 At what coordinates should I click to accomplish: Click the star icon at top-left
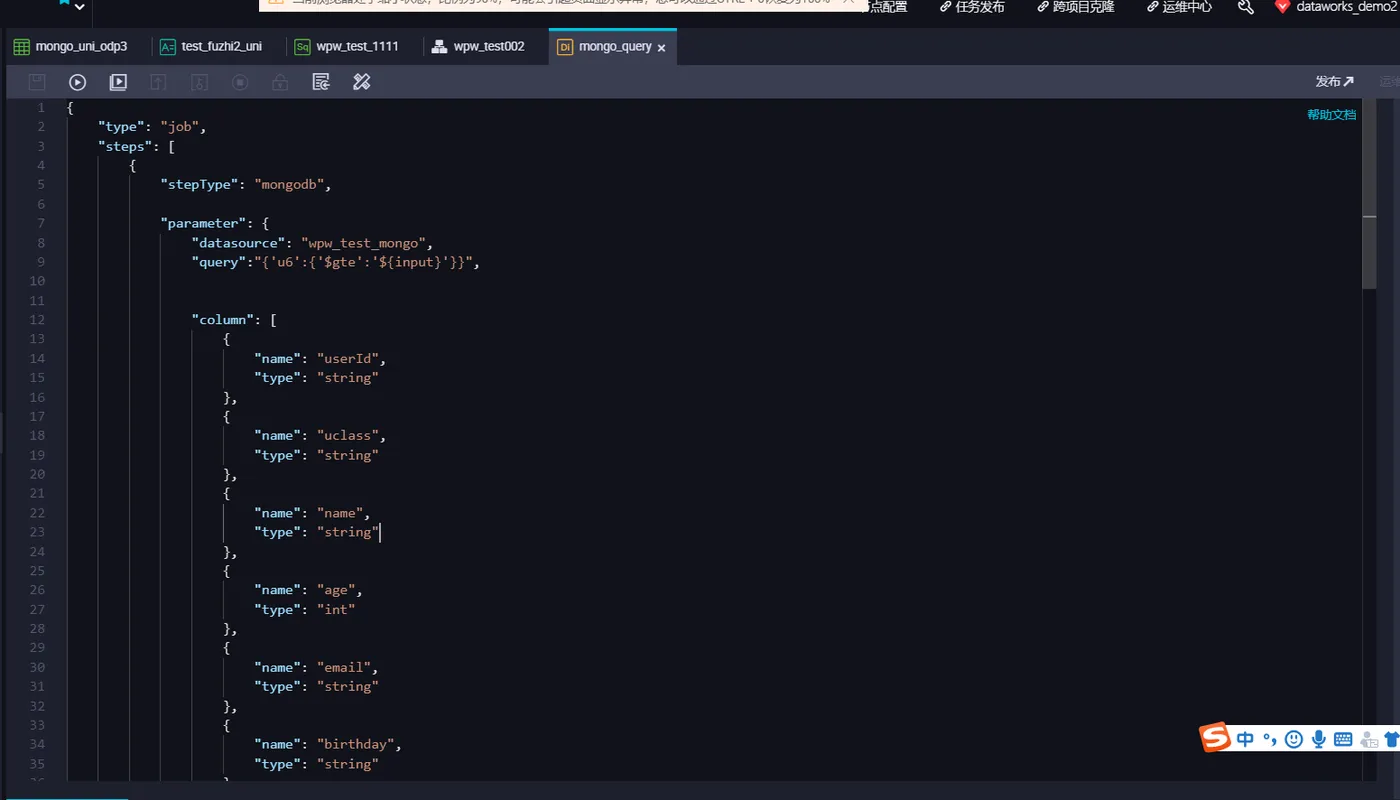point(64,3)
